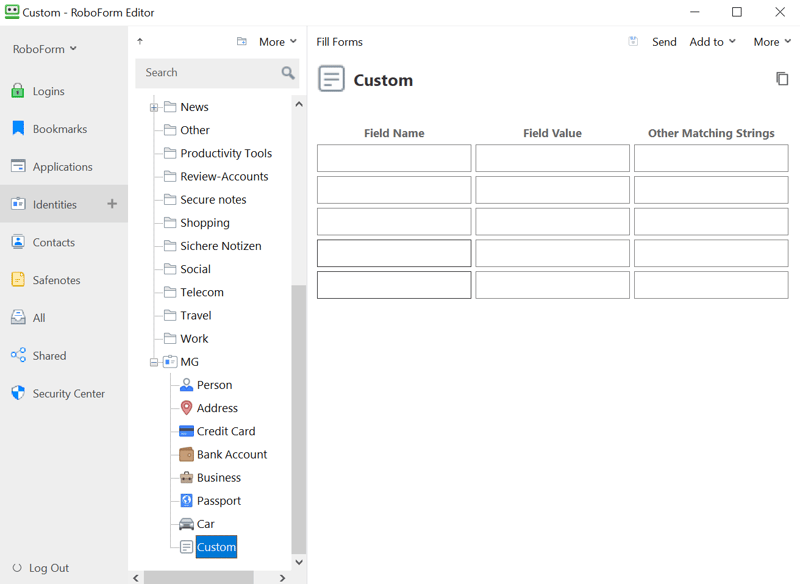Click the Field Value column header
The height and width of the screenshot is (584, 800).
tap(553, 133)
